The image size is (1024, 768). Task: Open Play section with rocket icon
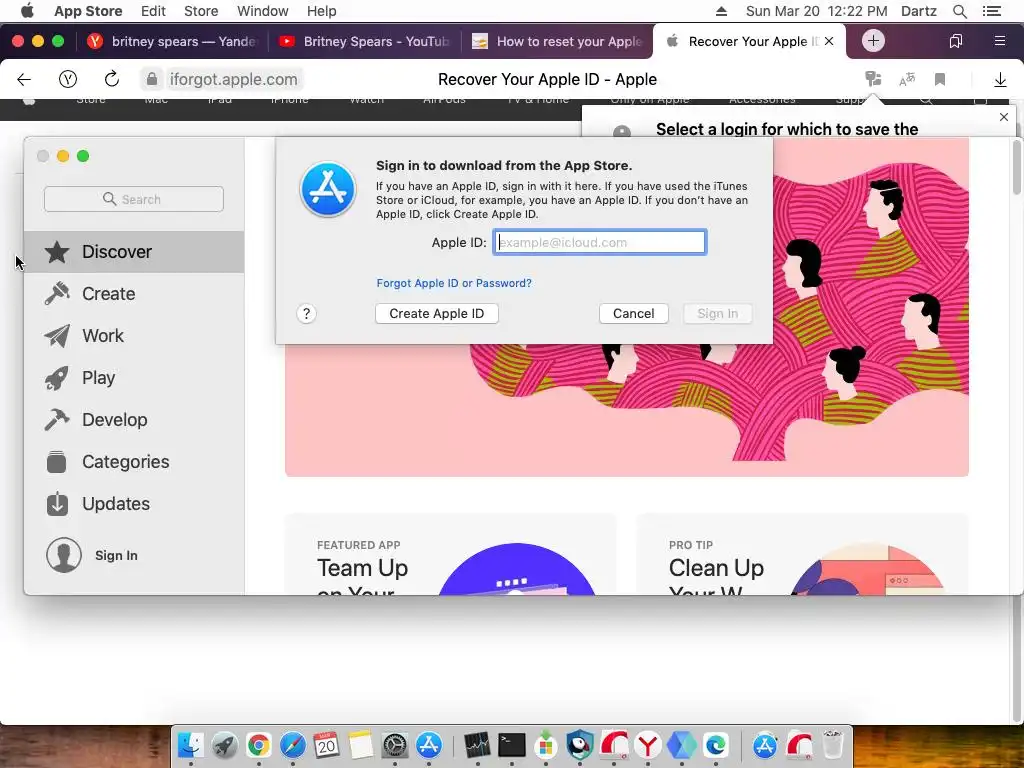(x=134, y=378)
